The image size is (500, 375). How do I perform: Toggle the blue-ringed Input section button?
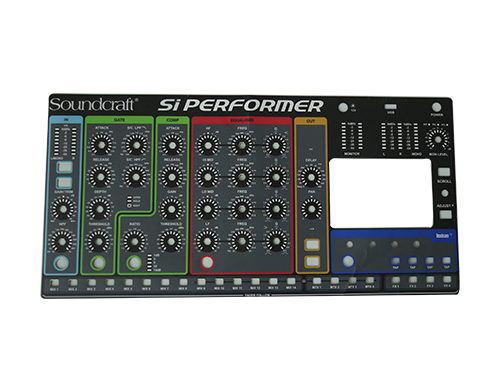[61, 263]
